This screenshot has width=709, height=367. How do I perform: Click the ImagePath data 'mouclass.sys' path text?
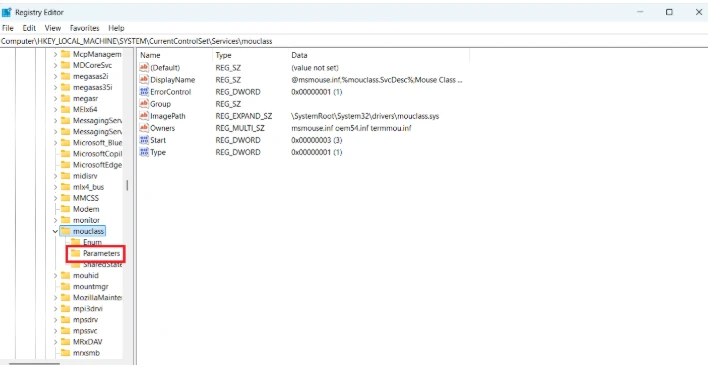(x=365, y=116)
